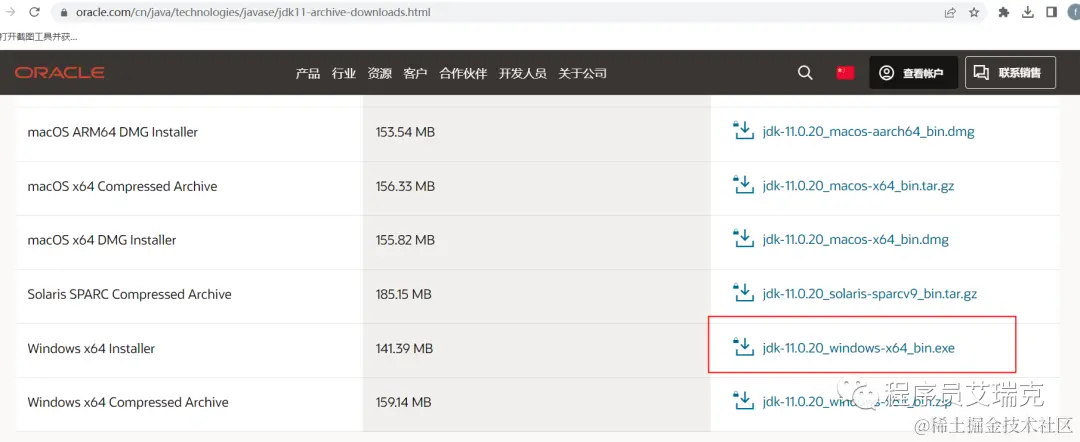
Task: Open the 行业 menu
Action: pos(344,73)
